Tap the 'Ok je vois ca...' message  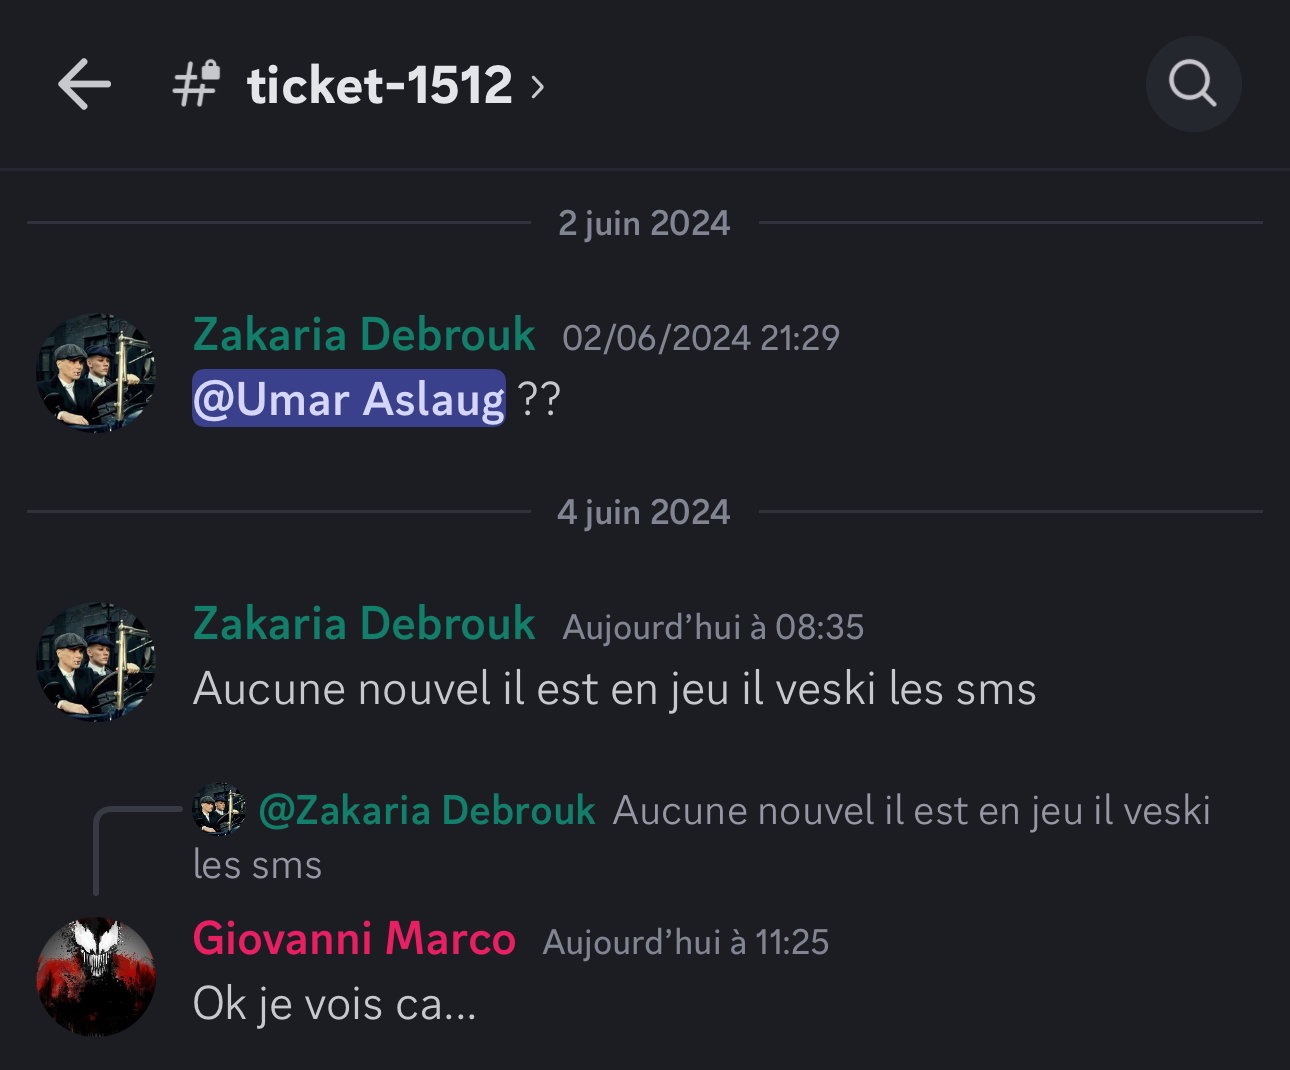coord(334,1004)
